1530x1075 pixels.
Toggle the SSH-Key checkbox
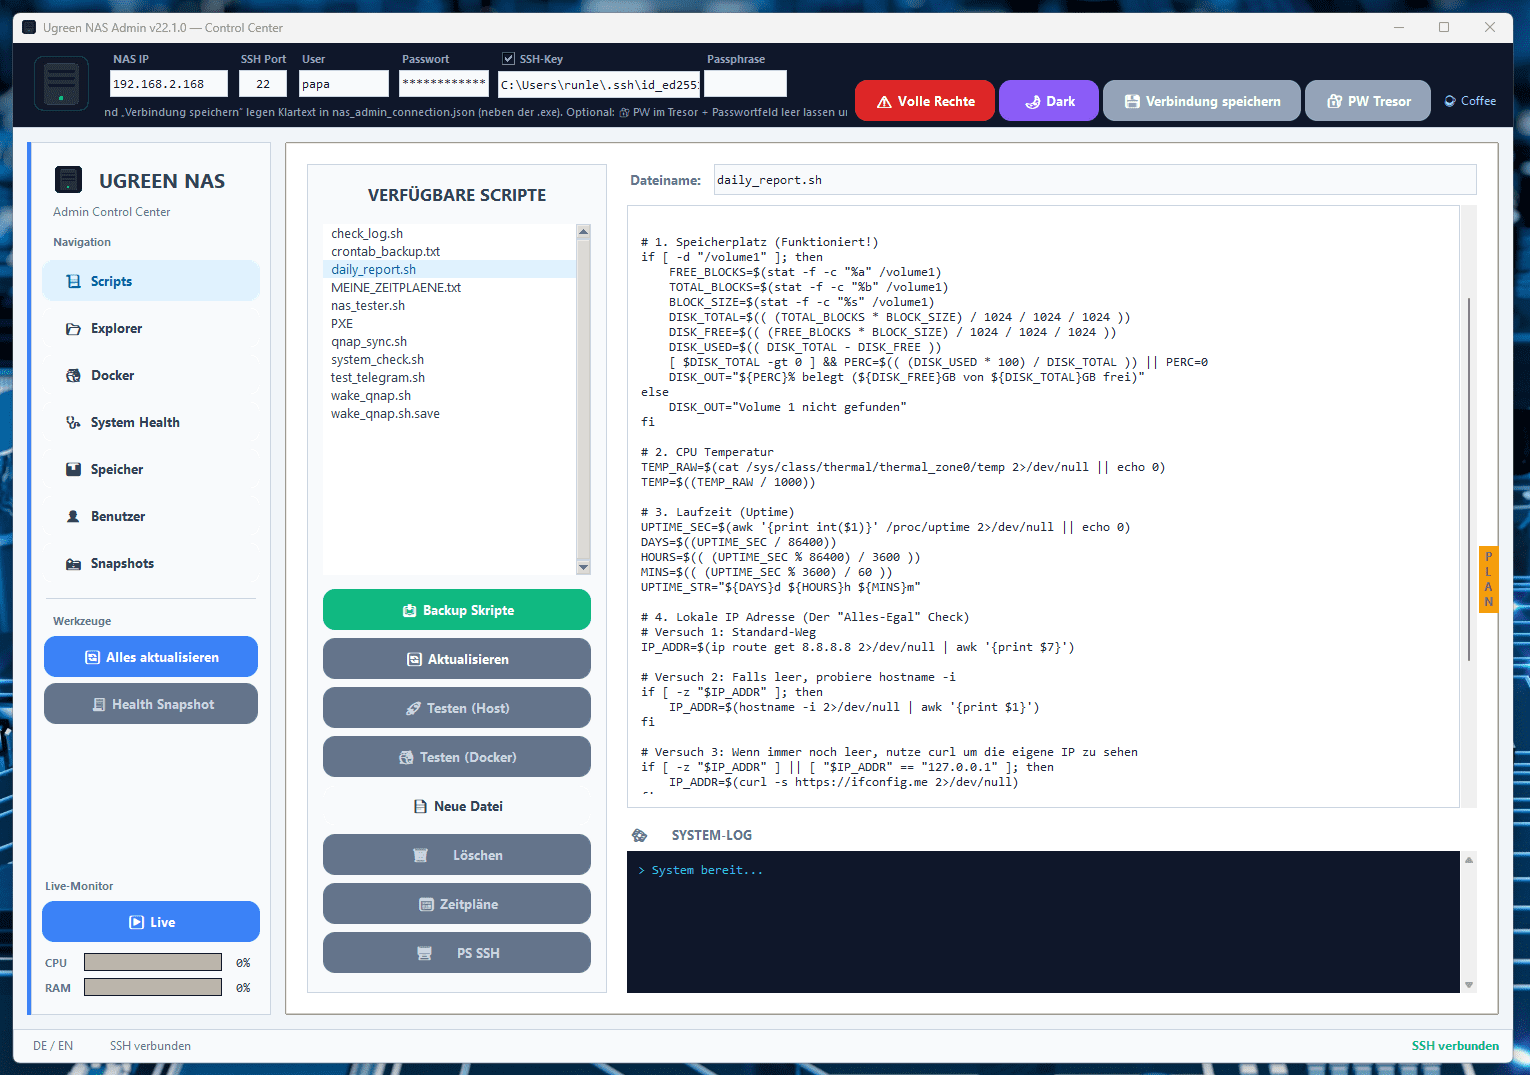[509, 59]
